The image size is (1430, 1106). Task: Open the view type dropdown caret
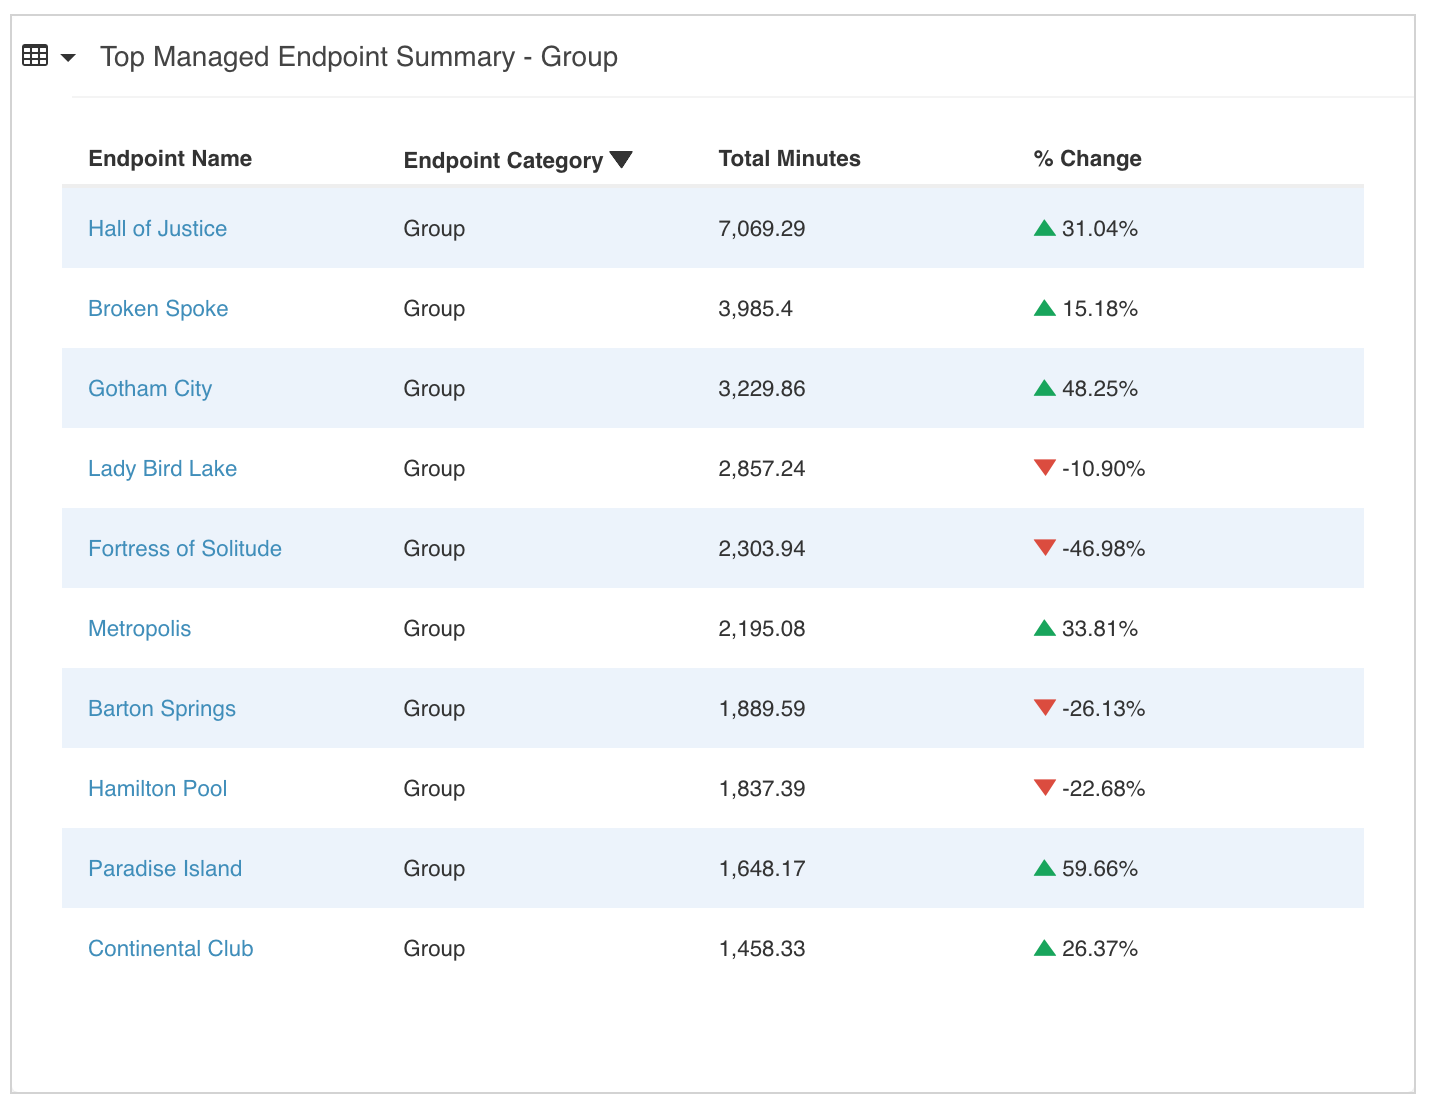click(x=68, y=58)
